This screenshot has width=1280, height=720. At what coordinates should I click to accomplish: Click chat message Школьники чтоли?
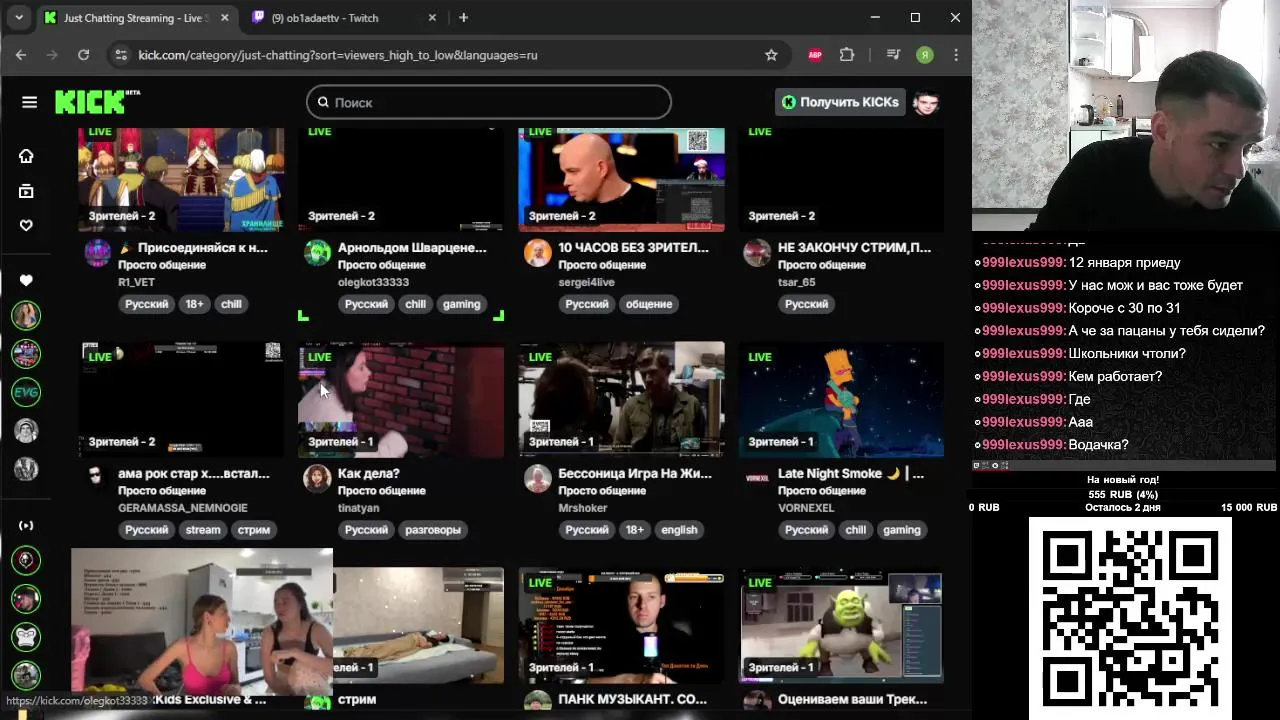(1127, 353)
